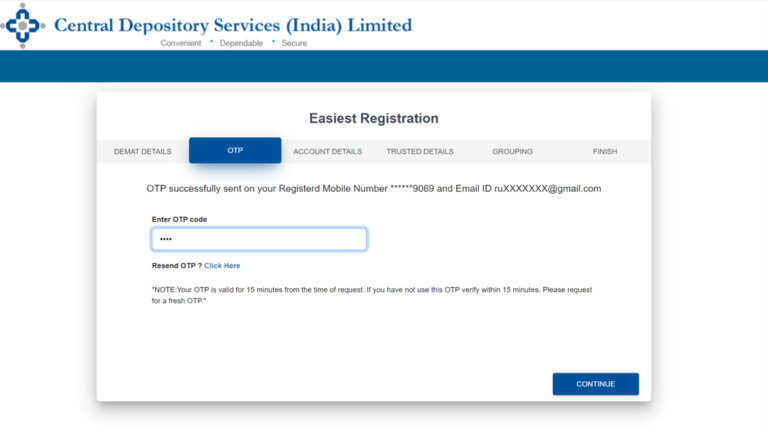The width and height of the screenshot is (768, 435).
Task: Click the OTP validity note text
Action: [x=372, y=295]
